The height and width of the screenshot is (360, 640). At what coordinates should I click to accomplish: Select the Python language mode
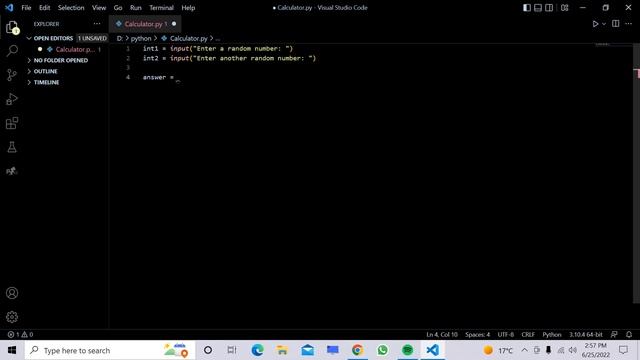[x=552, y=334]
